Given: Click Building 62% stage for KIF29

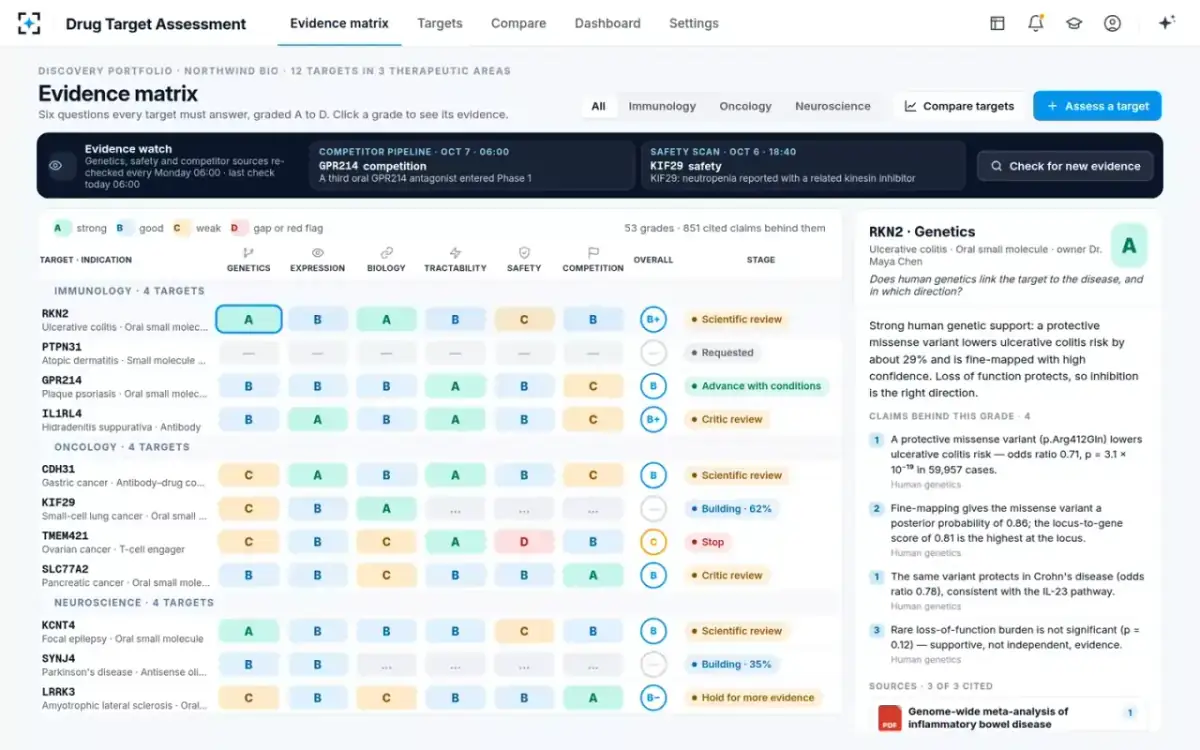Looking at the screenshot, I should point(731,509).
